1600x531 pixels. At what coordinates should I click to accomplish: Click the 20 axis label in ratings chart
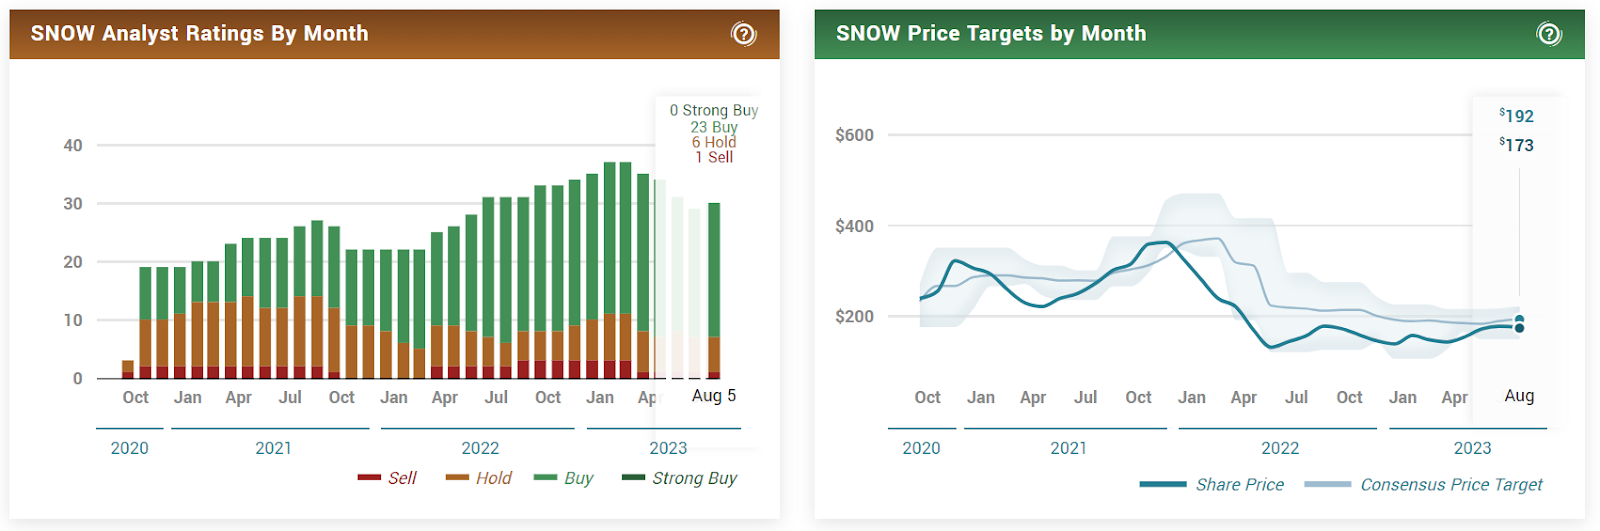pos(73,262)
